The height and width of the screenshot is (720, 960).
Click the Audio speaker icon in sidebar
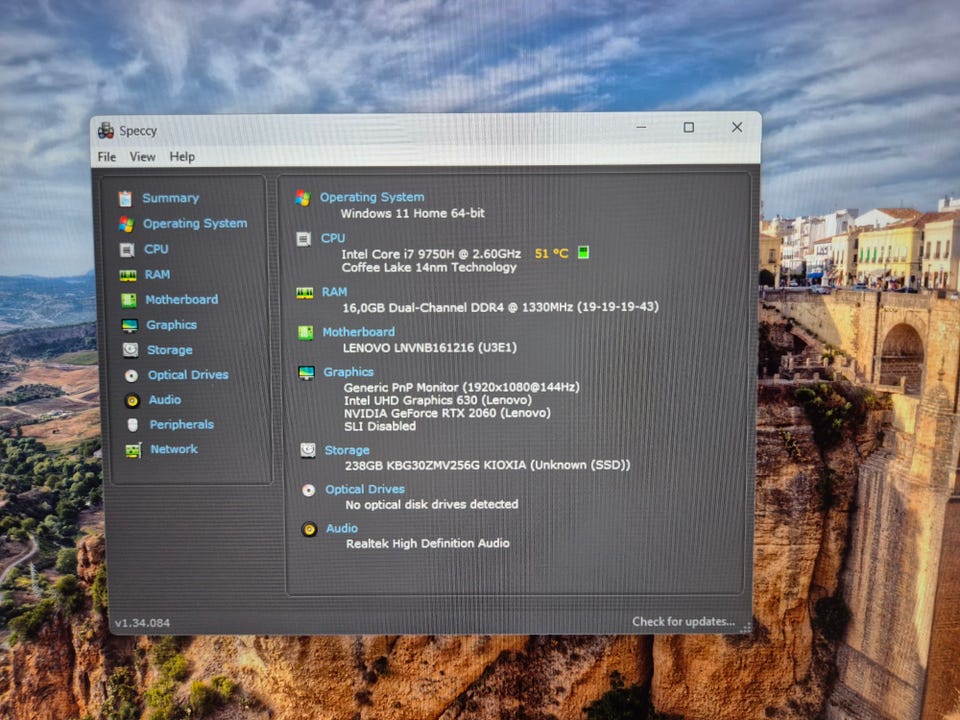[x=132, y=400]
